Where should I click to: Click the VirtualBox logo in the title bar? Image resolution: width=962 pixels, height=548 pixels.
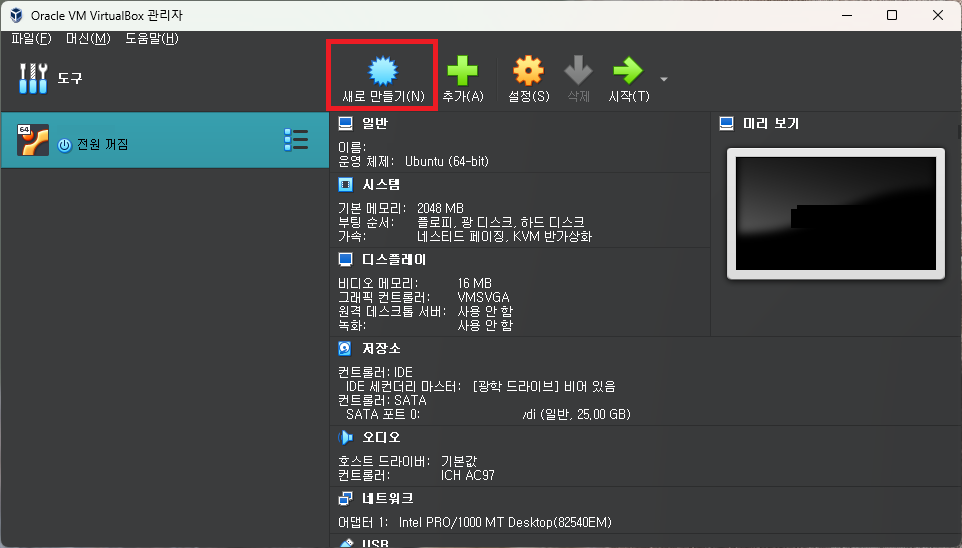(16, 15)
